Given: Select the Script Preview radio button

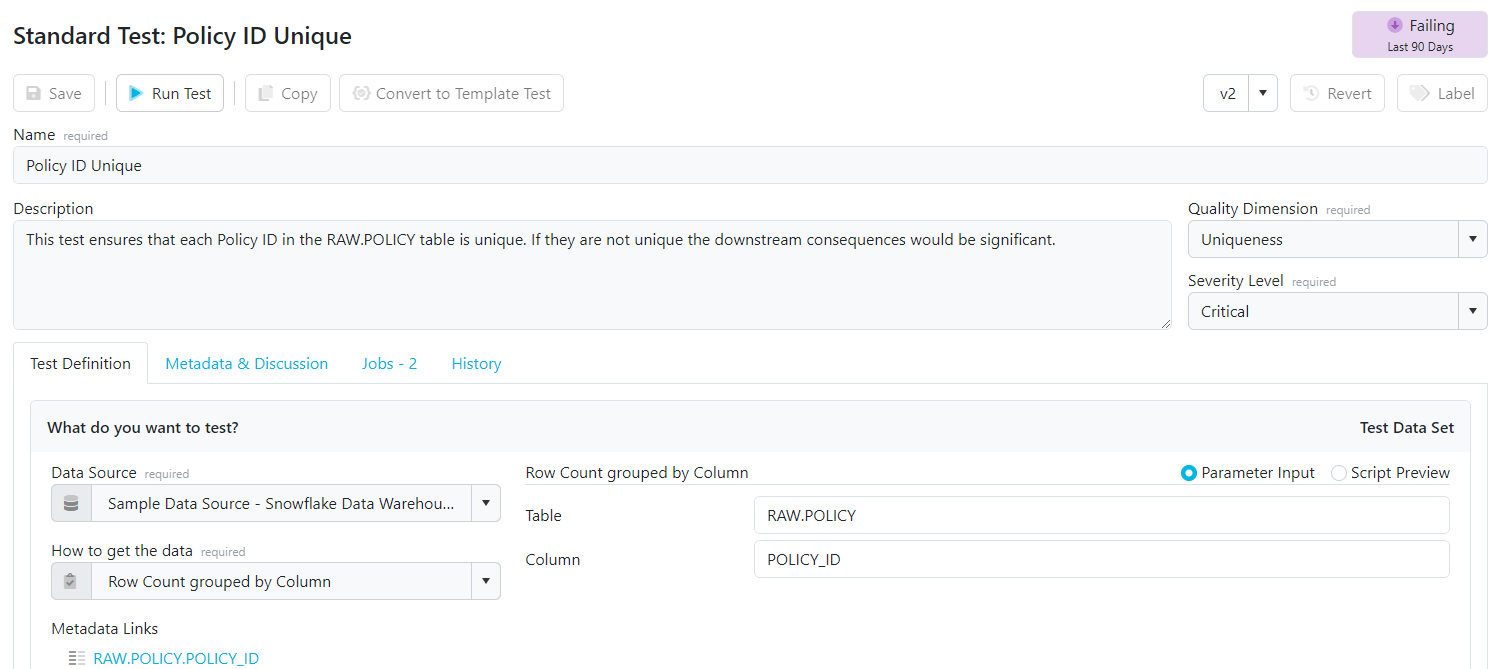Looking at the screenshot, I should click(1339, 473).
